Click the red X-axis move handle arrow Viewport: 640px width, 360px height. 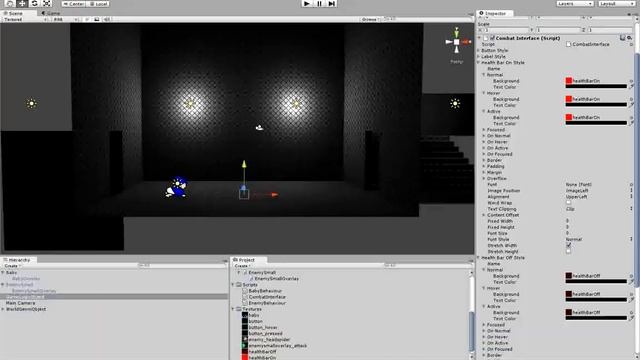coord(274,195)
